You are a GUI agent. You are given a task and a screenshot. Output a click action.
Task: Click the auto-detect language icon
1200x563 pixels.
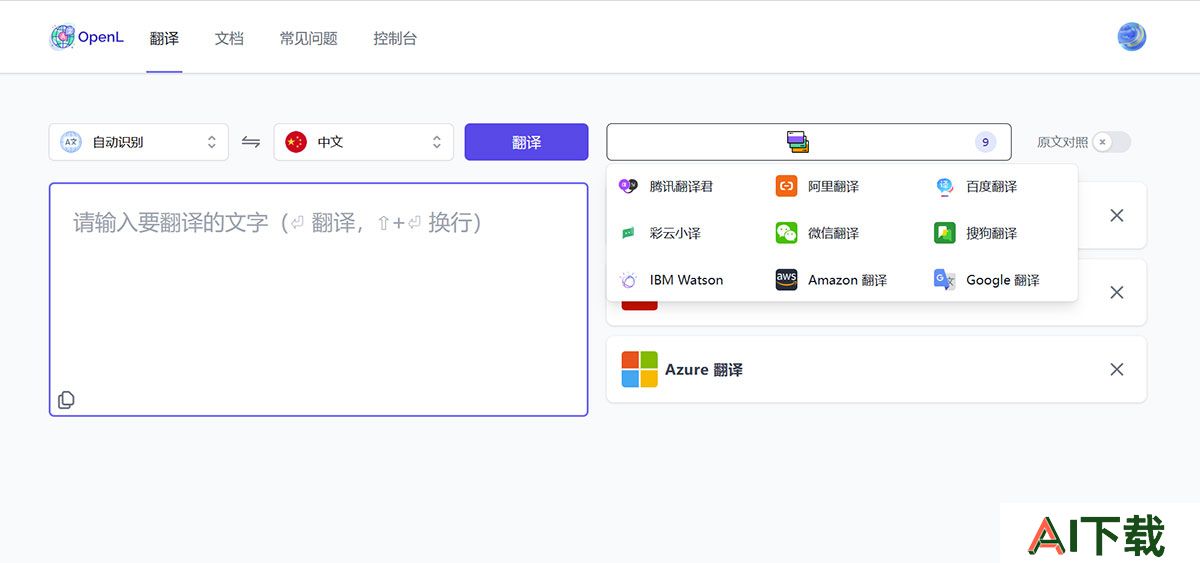(x=71, y=142)
